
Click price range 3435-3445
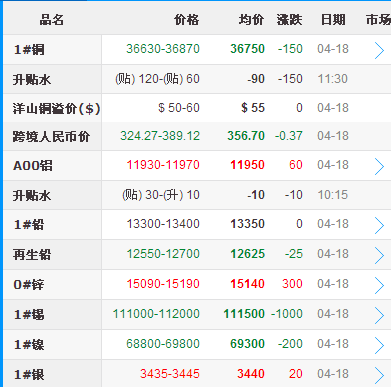[x=170, y=374]
